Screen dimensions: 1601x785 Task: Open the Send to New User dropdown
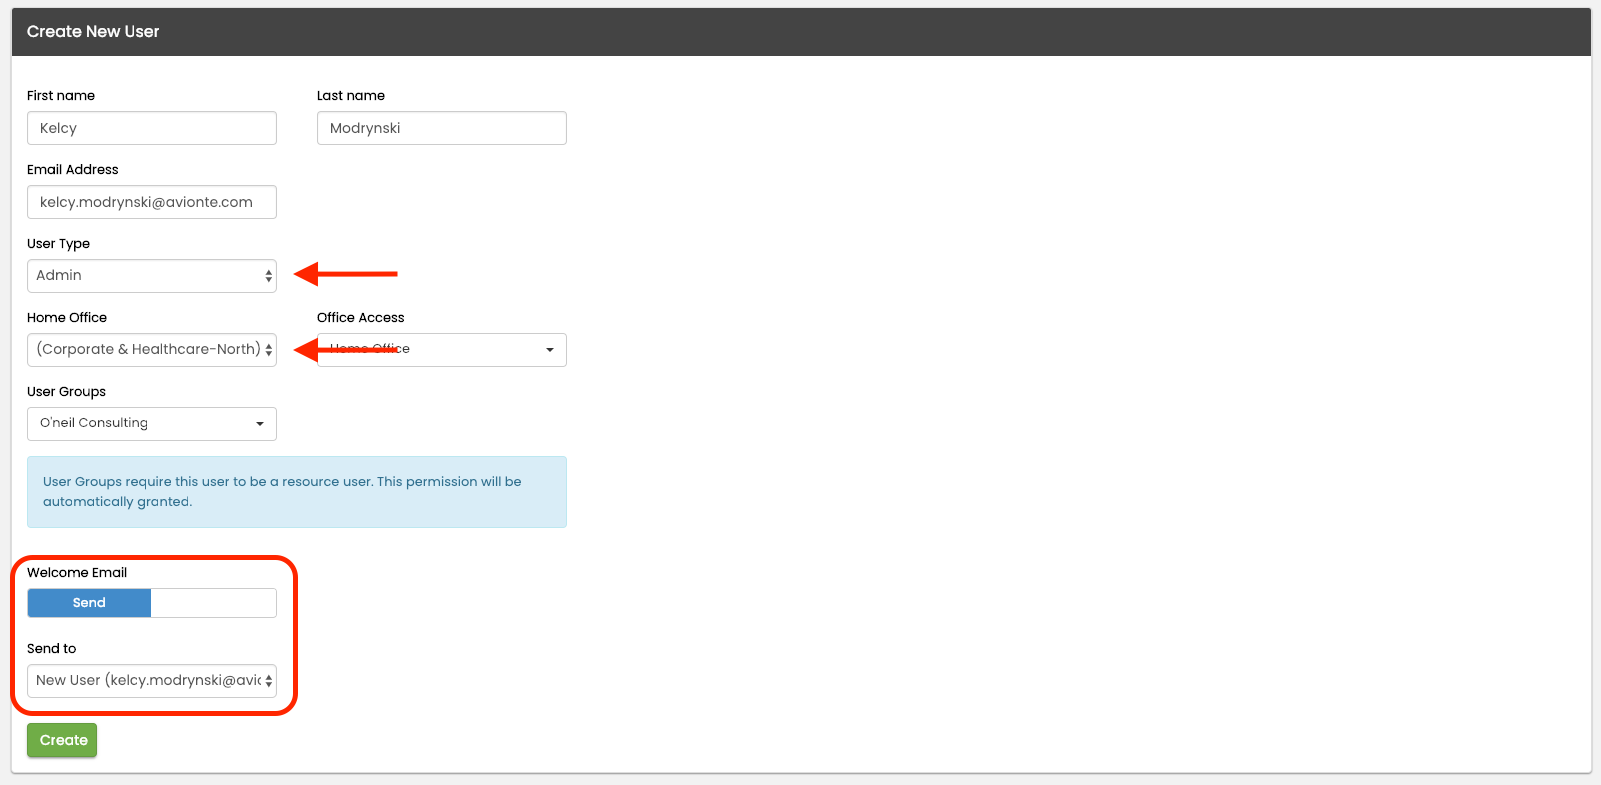tap(145, 681)
